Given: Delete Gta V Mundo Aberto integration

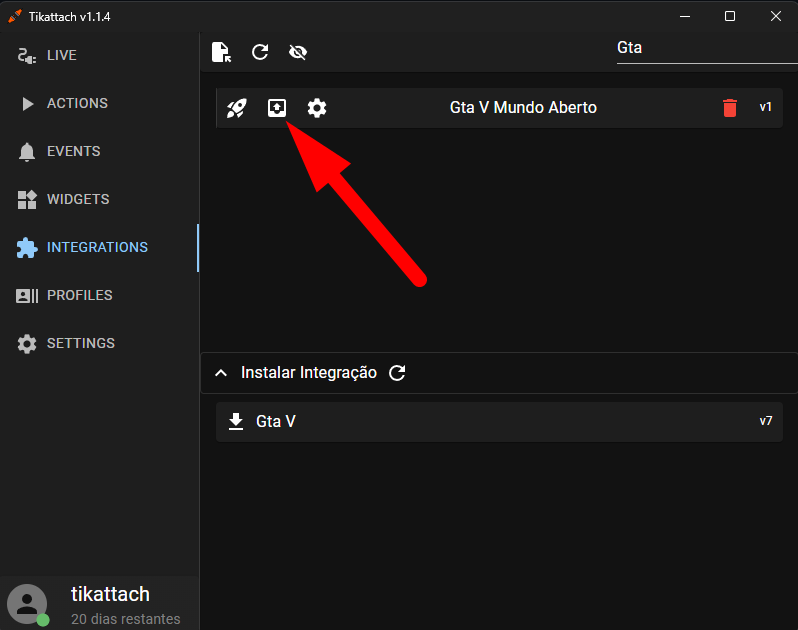Looking at the screenshot, I should tap(730, 108).
